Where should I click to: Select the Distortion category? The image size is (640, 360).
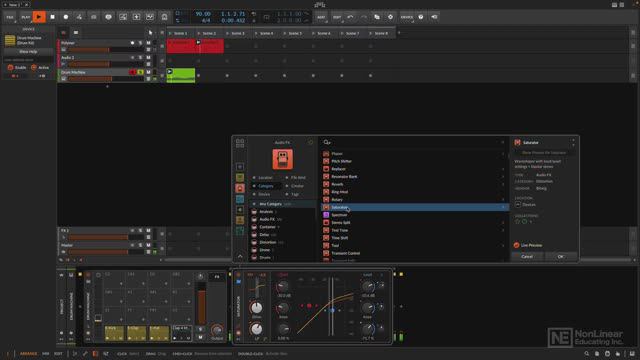[x=283, y=242]
